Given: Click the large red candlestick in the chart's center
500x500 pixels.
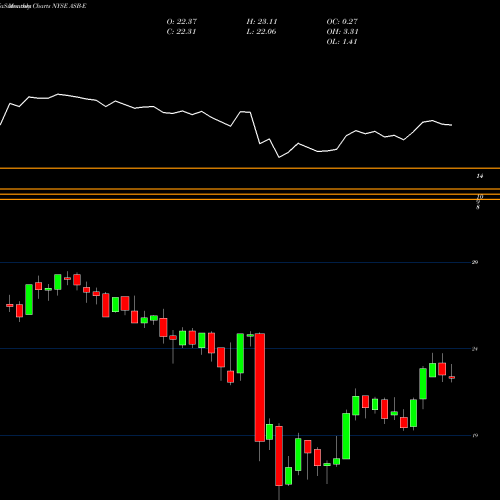Looking at the screenshot, I should [260, 387].
